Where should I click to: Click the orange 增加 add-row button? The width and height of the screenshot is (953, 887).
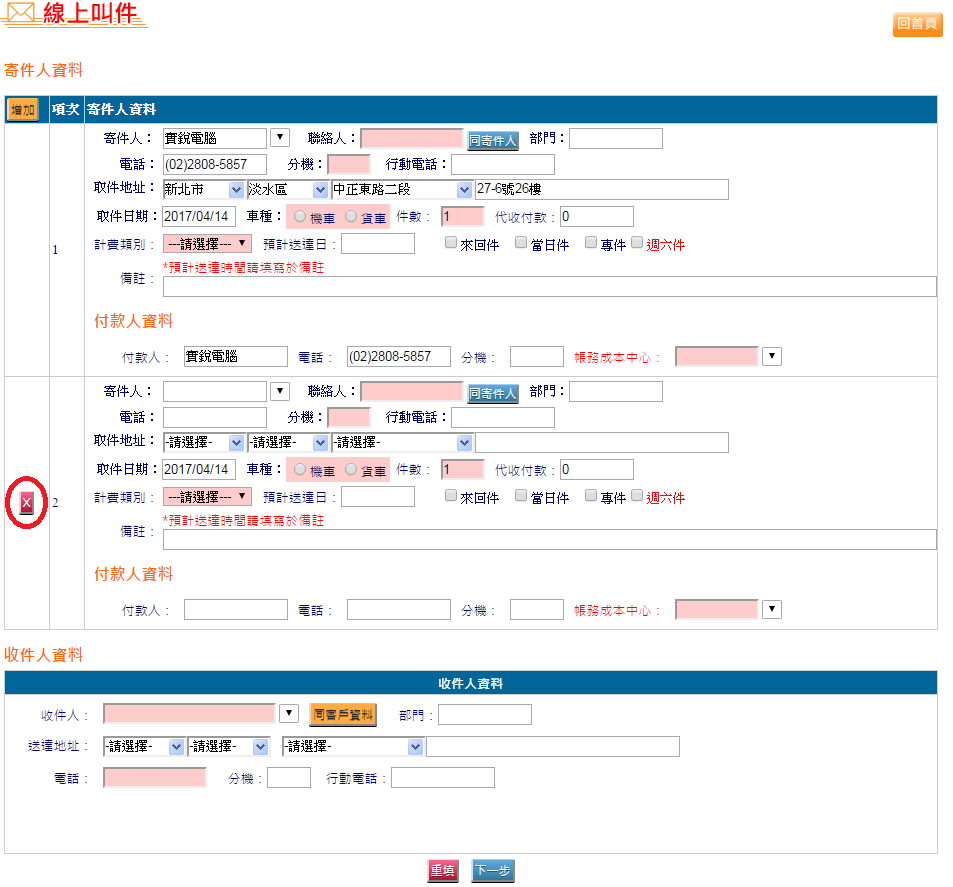[22, 110]
